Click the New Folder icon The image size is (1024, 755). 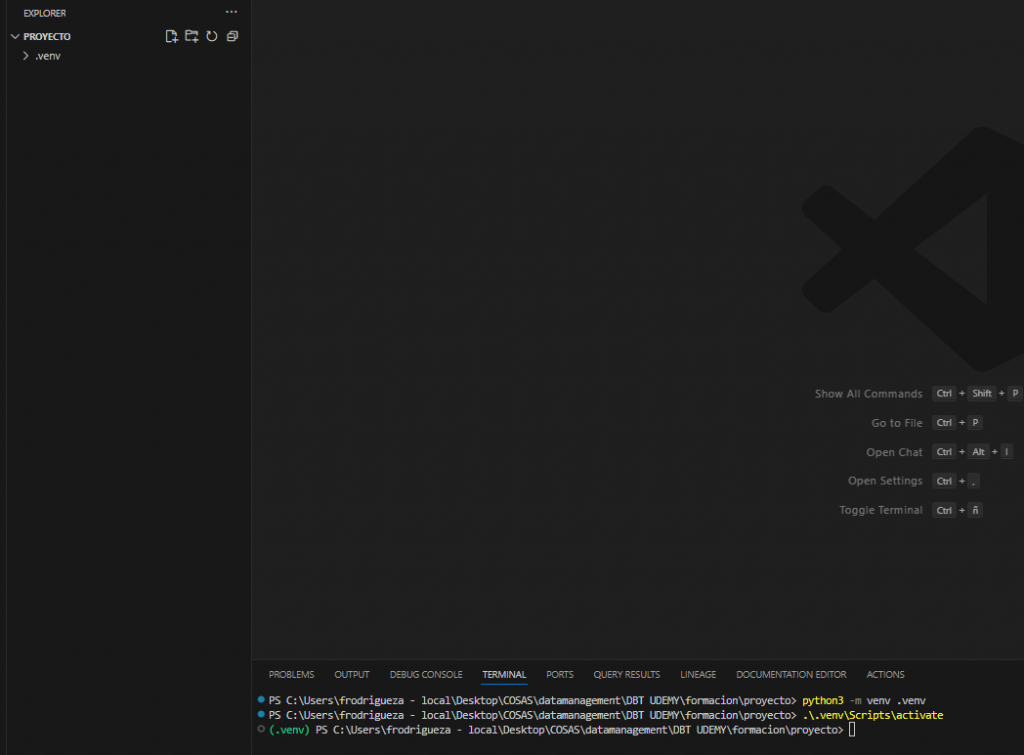coord(191,36)
